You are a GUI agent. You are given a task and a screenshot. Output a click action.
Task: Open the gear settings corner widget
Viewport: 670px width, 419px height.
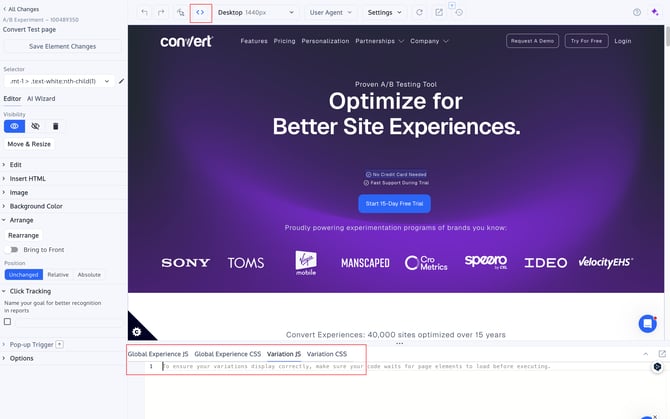[137, 331]
